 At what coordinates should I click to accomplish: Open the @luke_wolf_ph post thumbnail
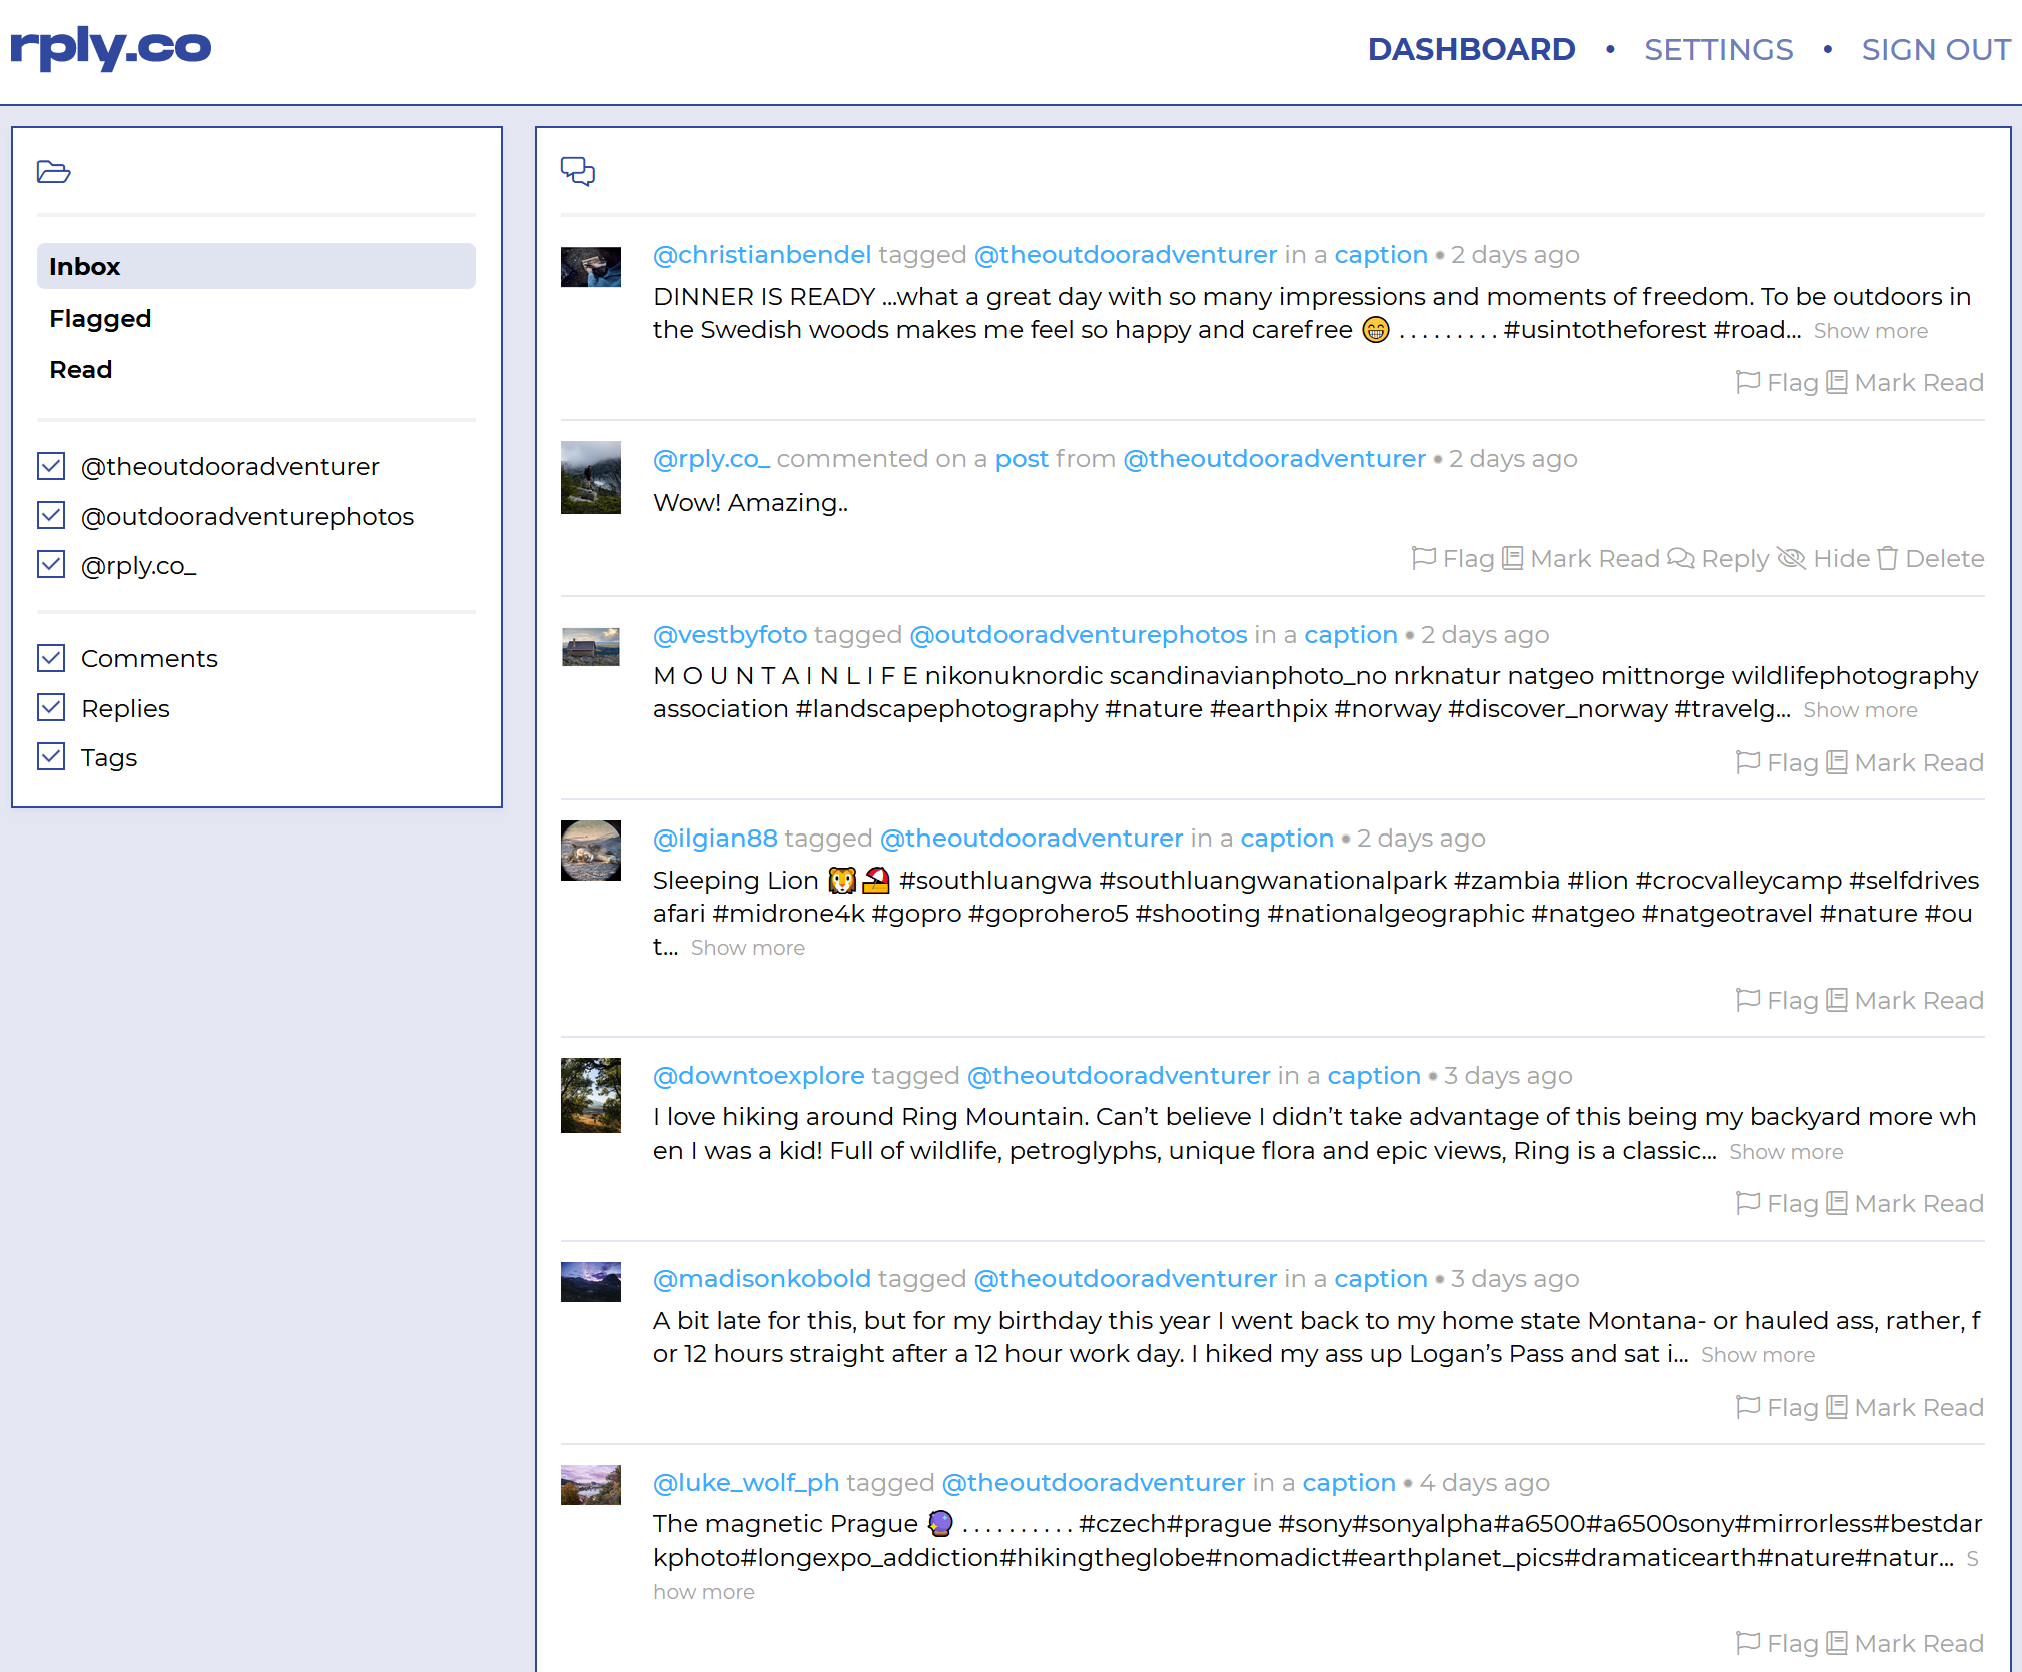coord(590,1485)
